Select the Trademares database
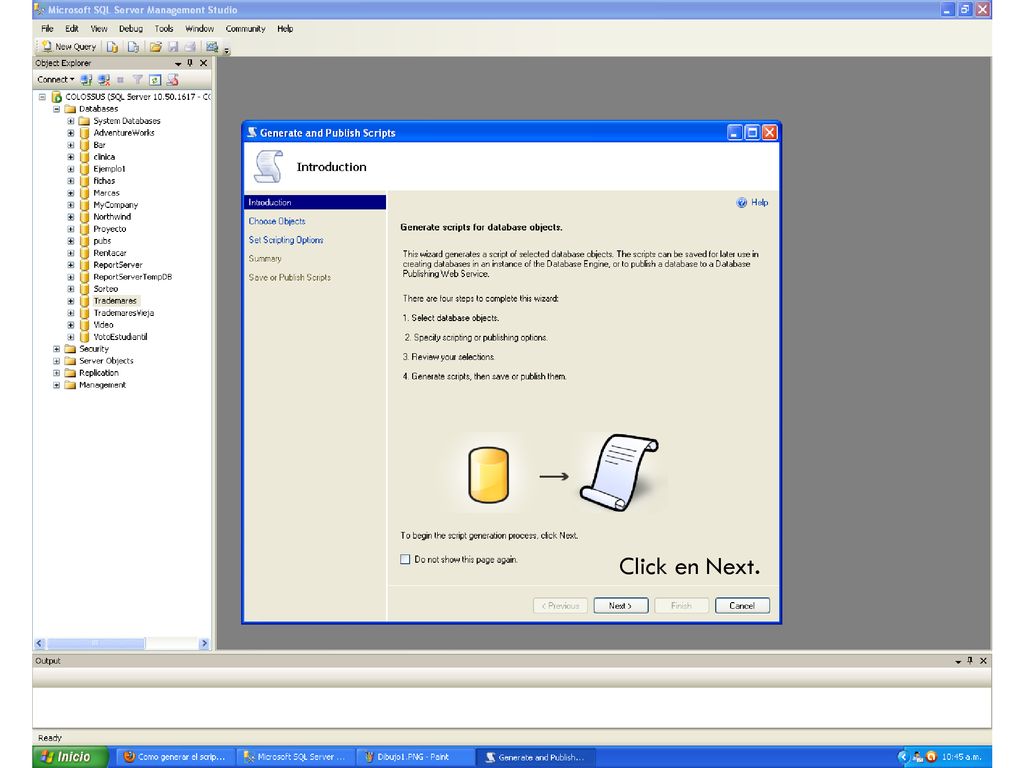 coord(115,300)
